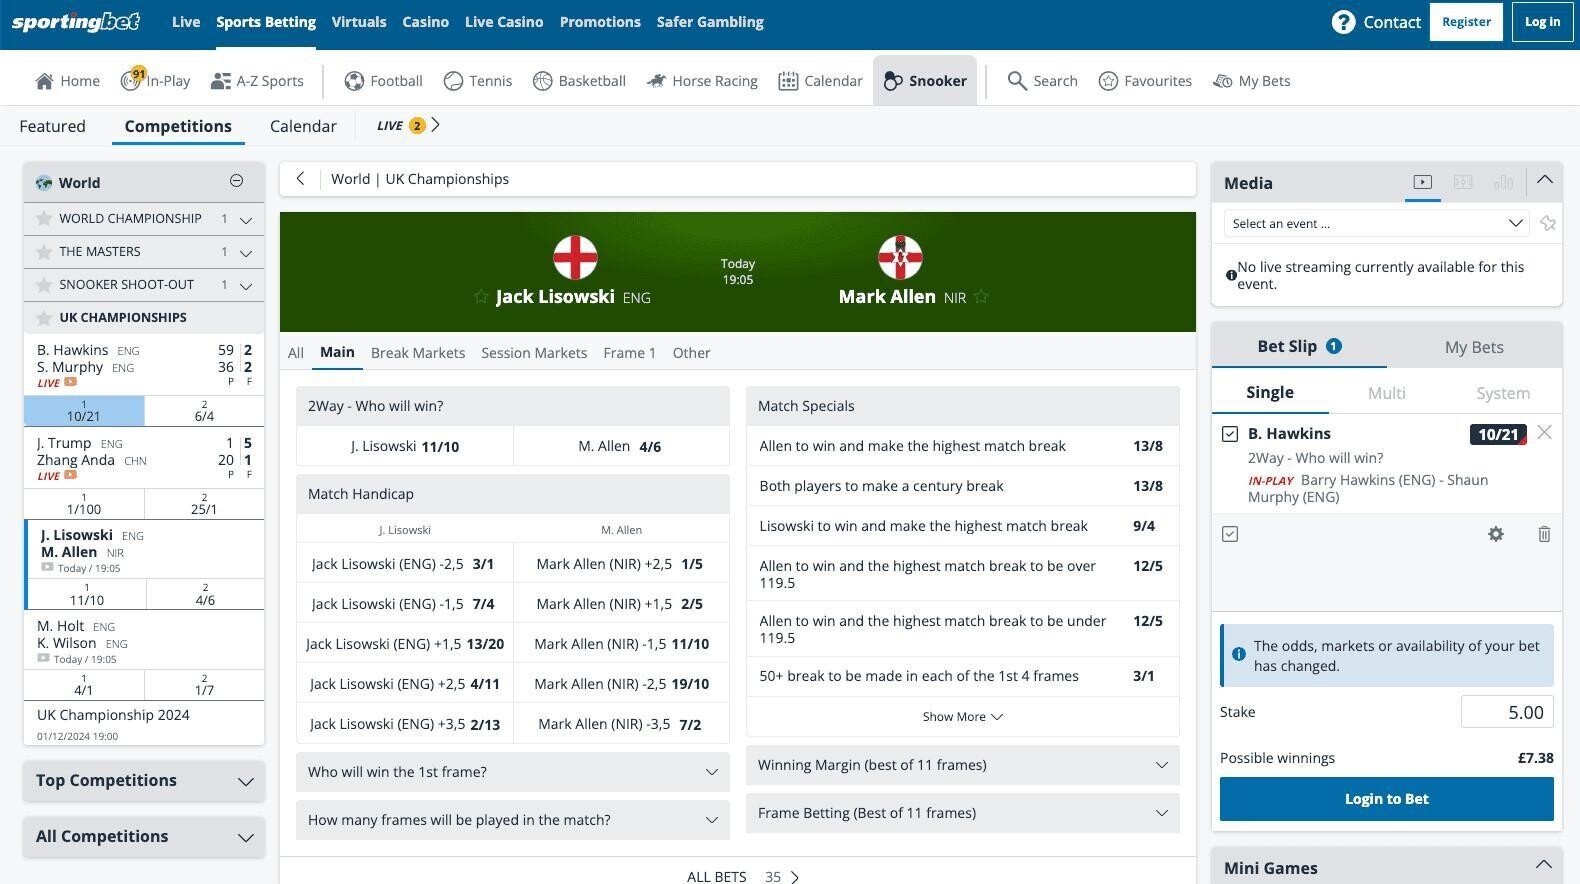
Task: Select the Horse Racing icon
Action: (x=656, y=81)
